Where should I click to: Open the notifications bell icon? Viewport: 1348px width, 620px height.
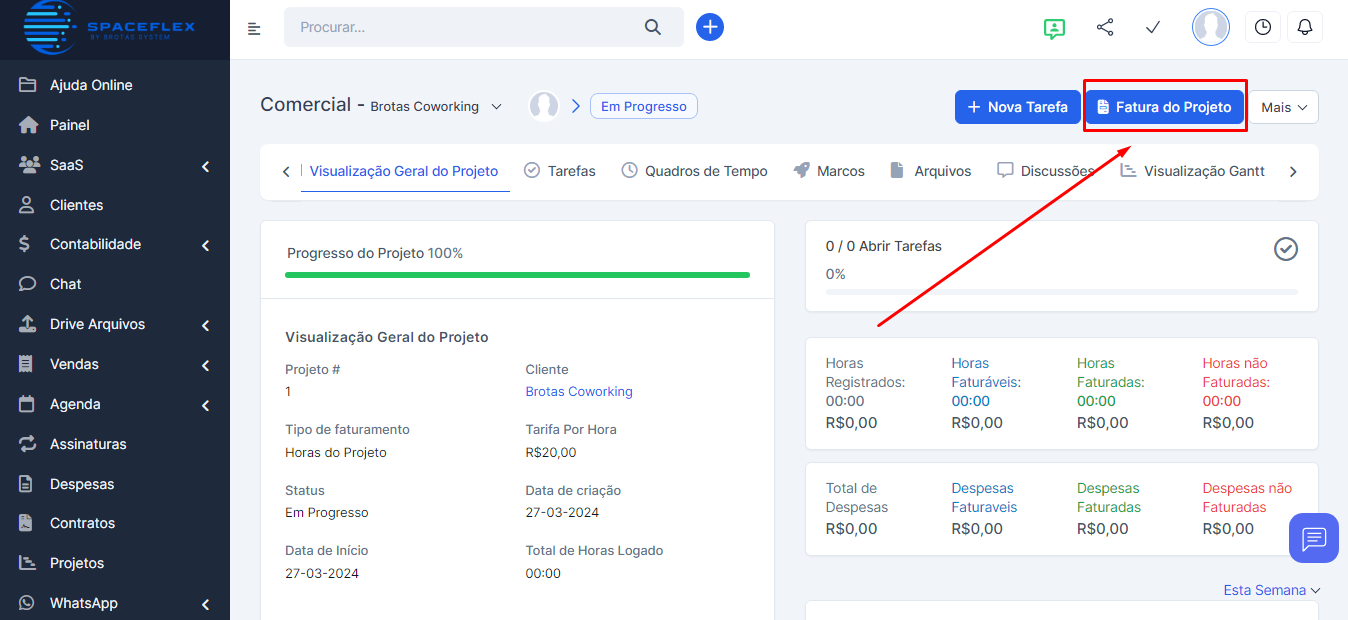(1304, 27)
